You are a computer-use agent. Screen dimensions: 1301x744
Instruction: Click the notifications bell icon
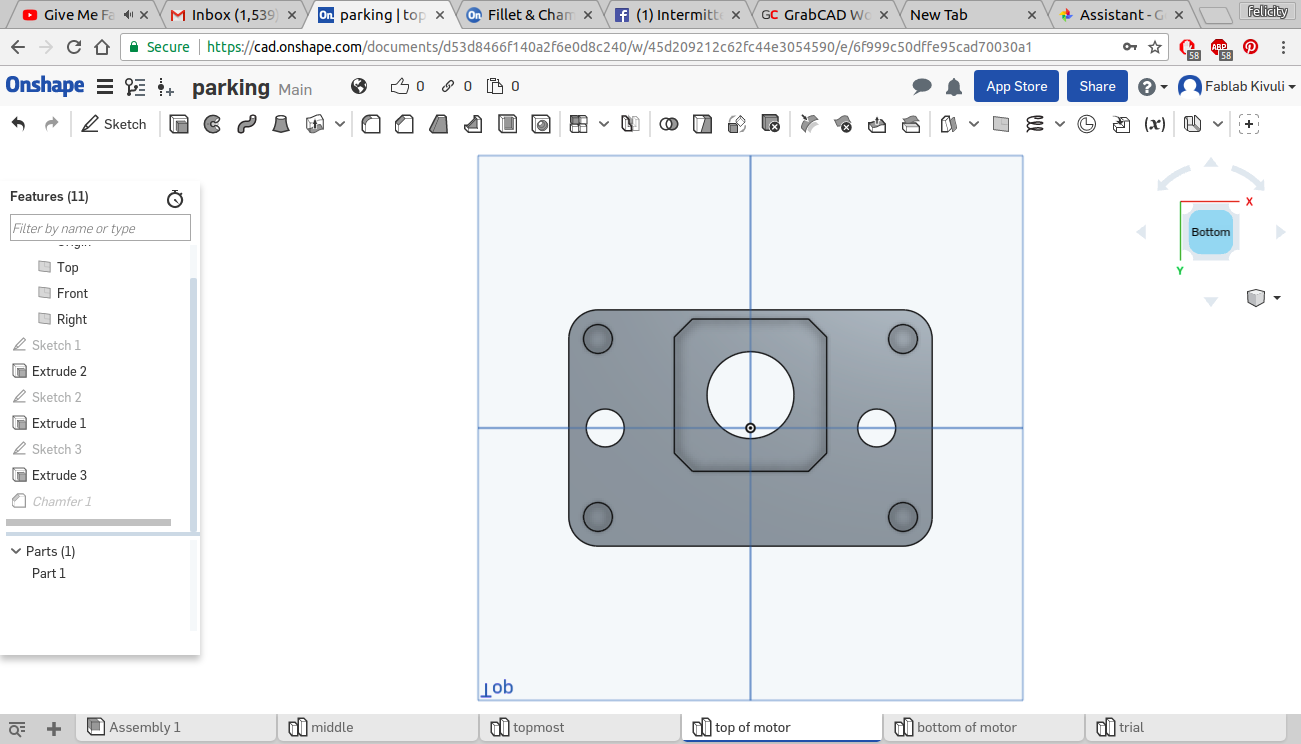coord(954,87)
